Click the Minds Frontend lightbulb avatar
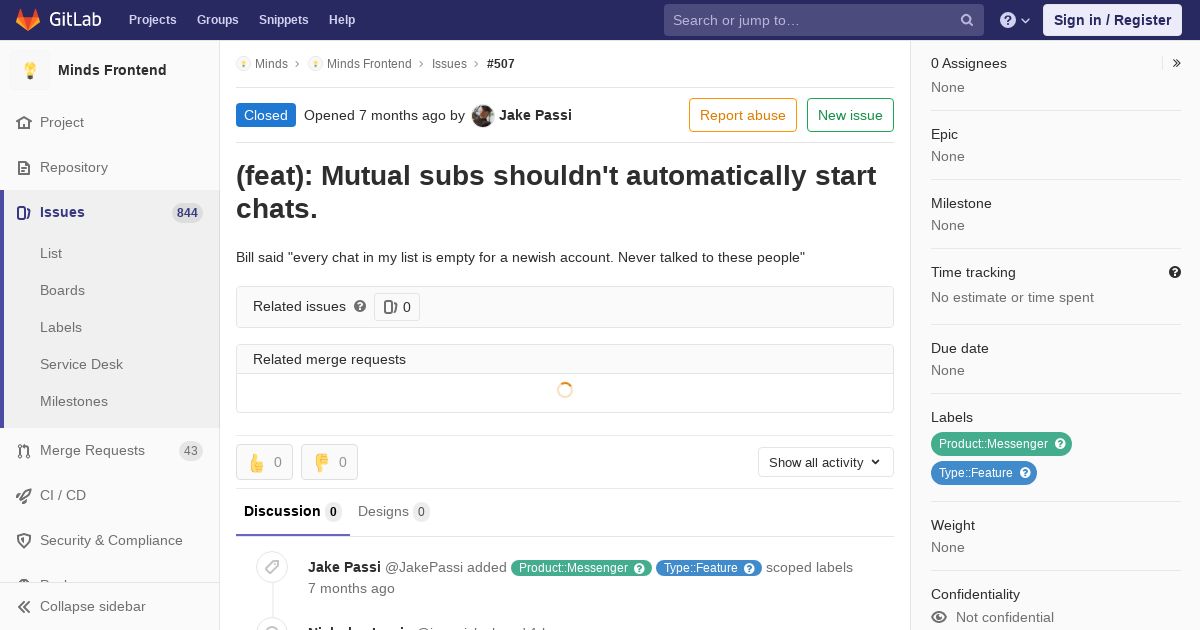The width and height of the screenshot is (1200, 630). click(30, 70)
